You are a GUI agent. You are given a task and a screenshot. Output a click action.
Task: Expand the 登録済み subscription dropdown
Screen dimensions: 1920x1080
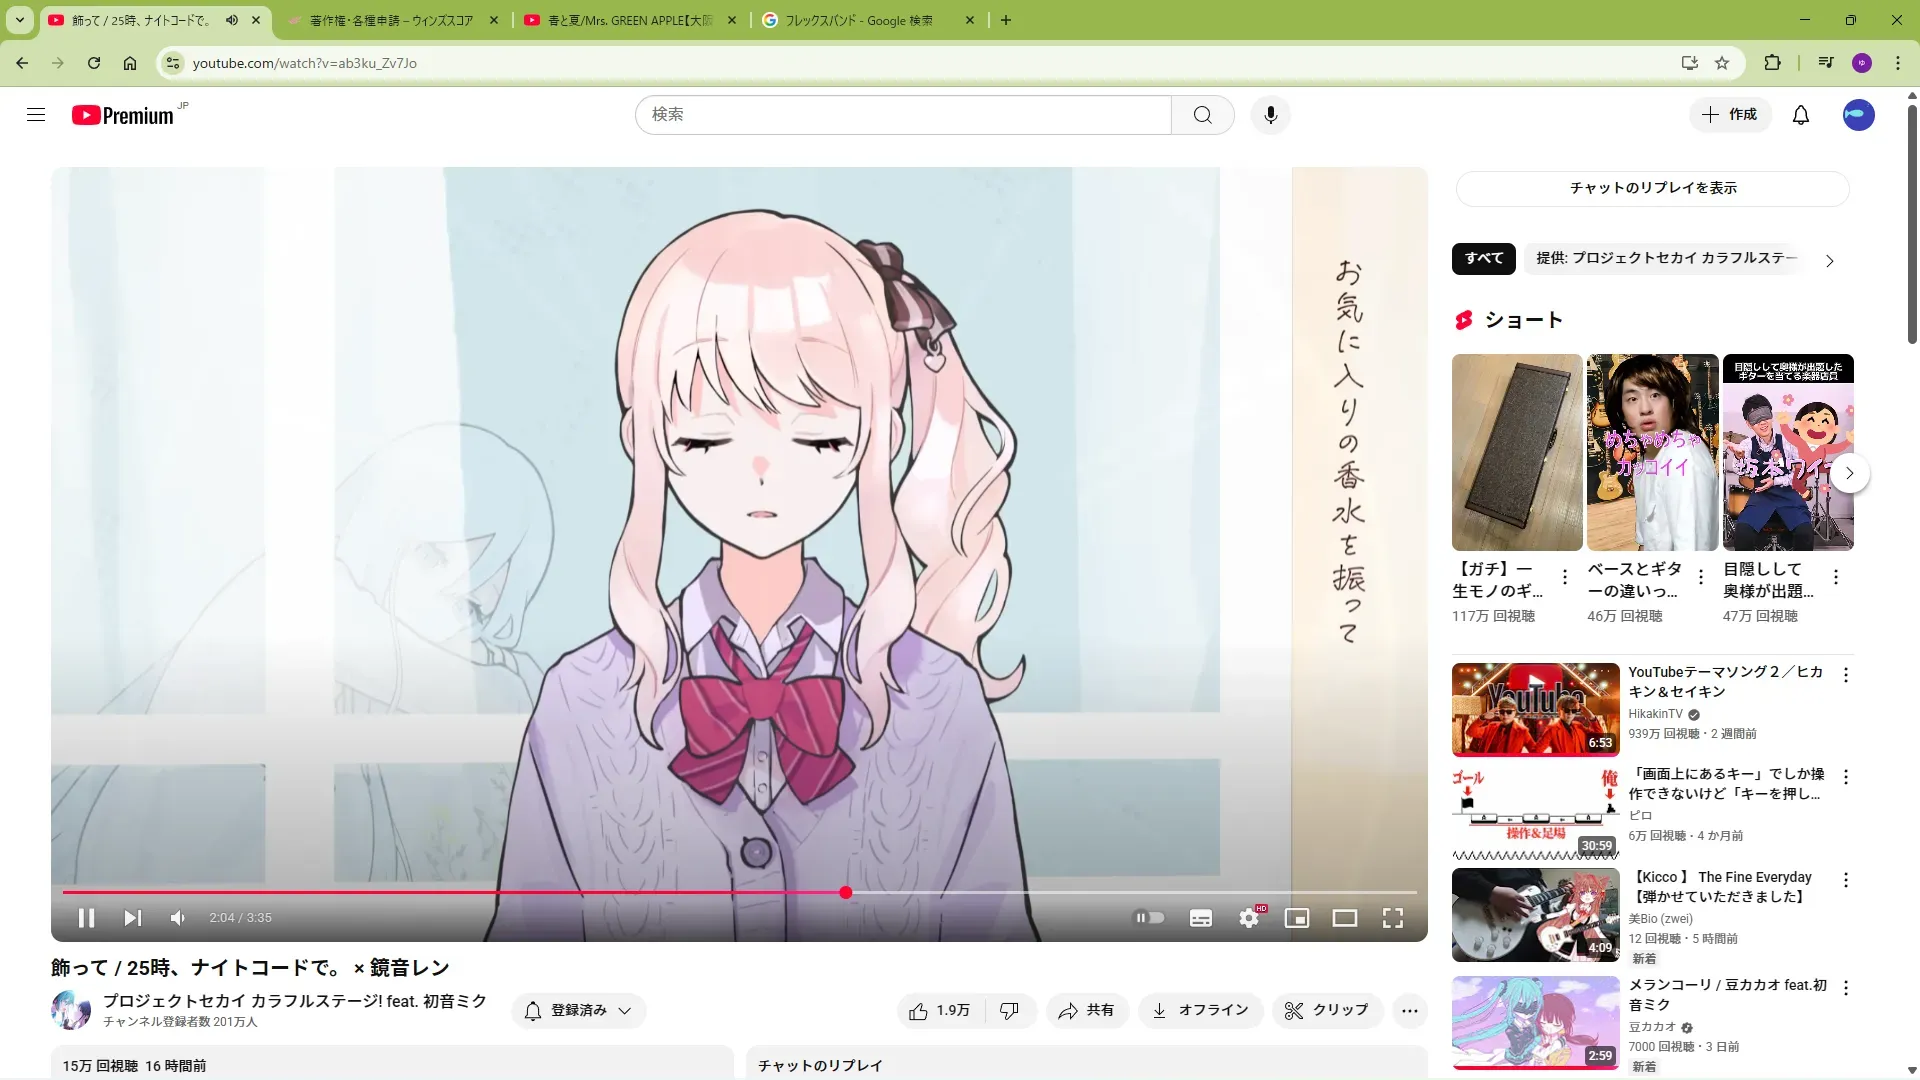pyautogui.click(x=580, y=1011)
